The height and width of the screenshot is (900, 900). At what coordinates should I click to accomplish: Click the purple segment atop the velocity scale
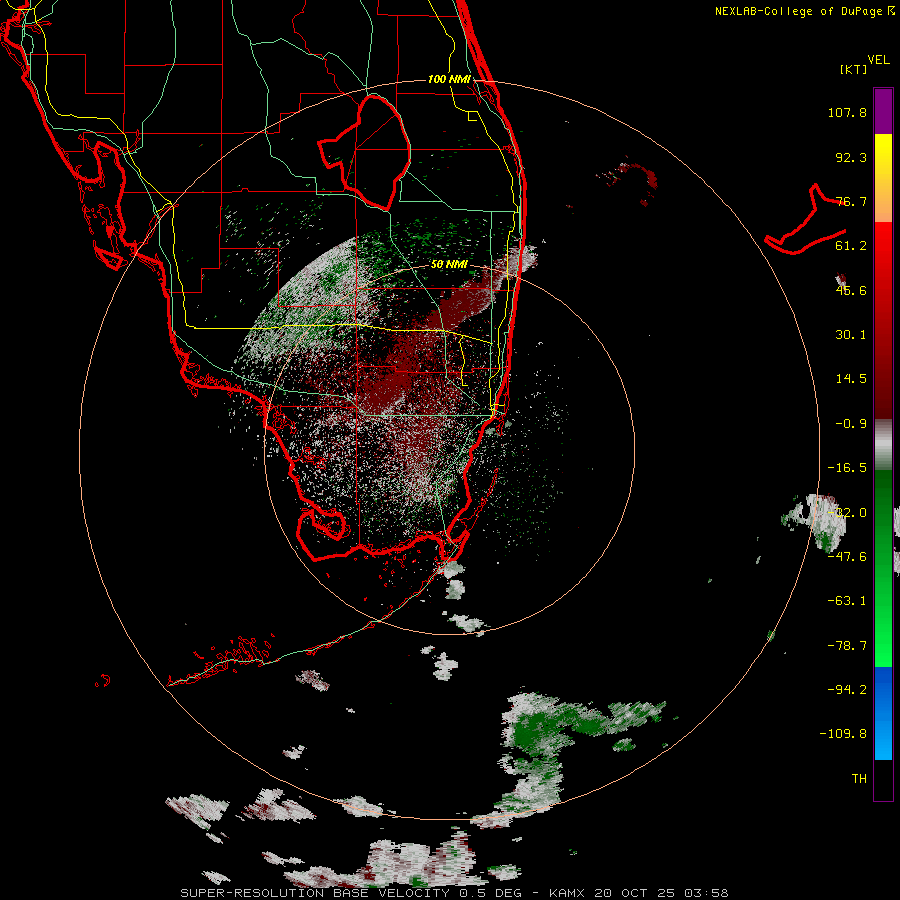(883, 111)
